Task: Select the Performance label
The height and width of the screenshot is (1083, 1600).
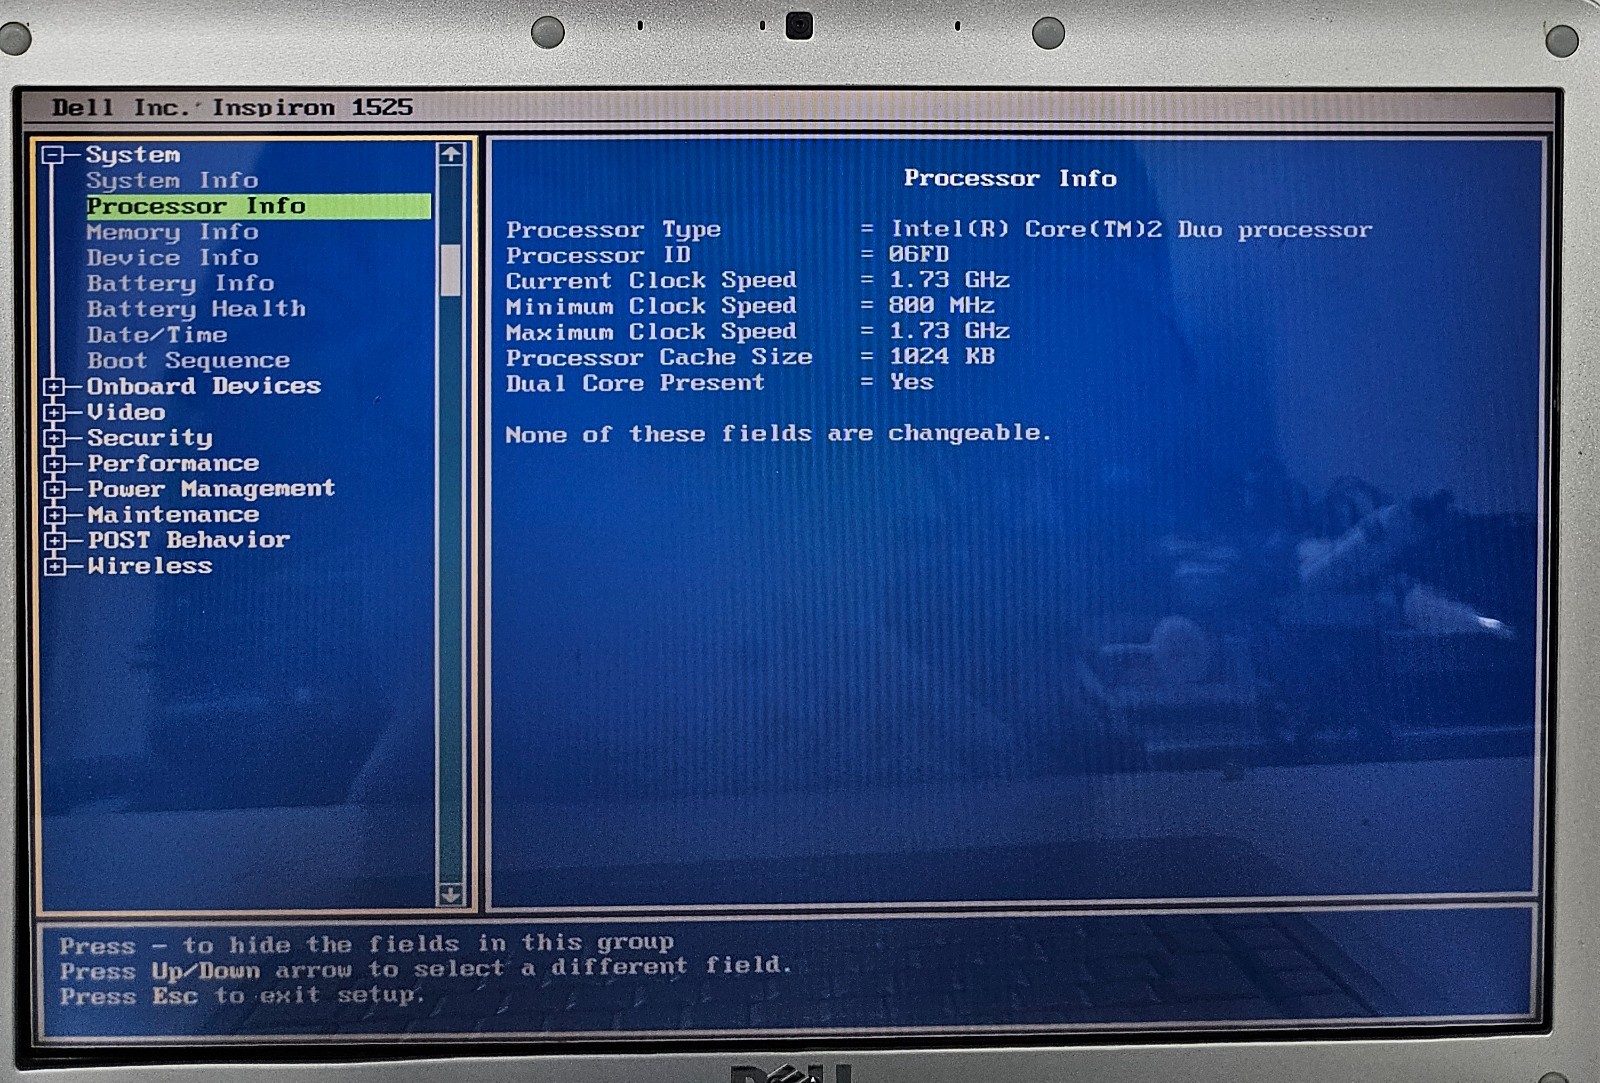Action: pos(173,463)
